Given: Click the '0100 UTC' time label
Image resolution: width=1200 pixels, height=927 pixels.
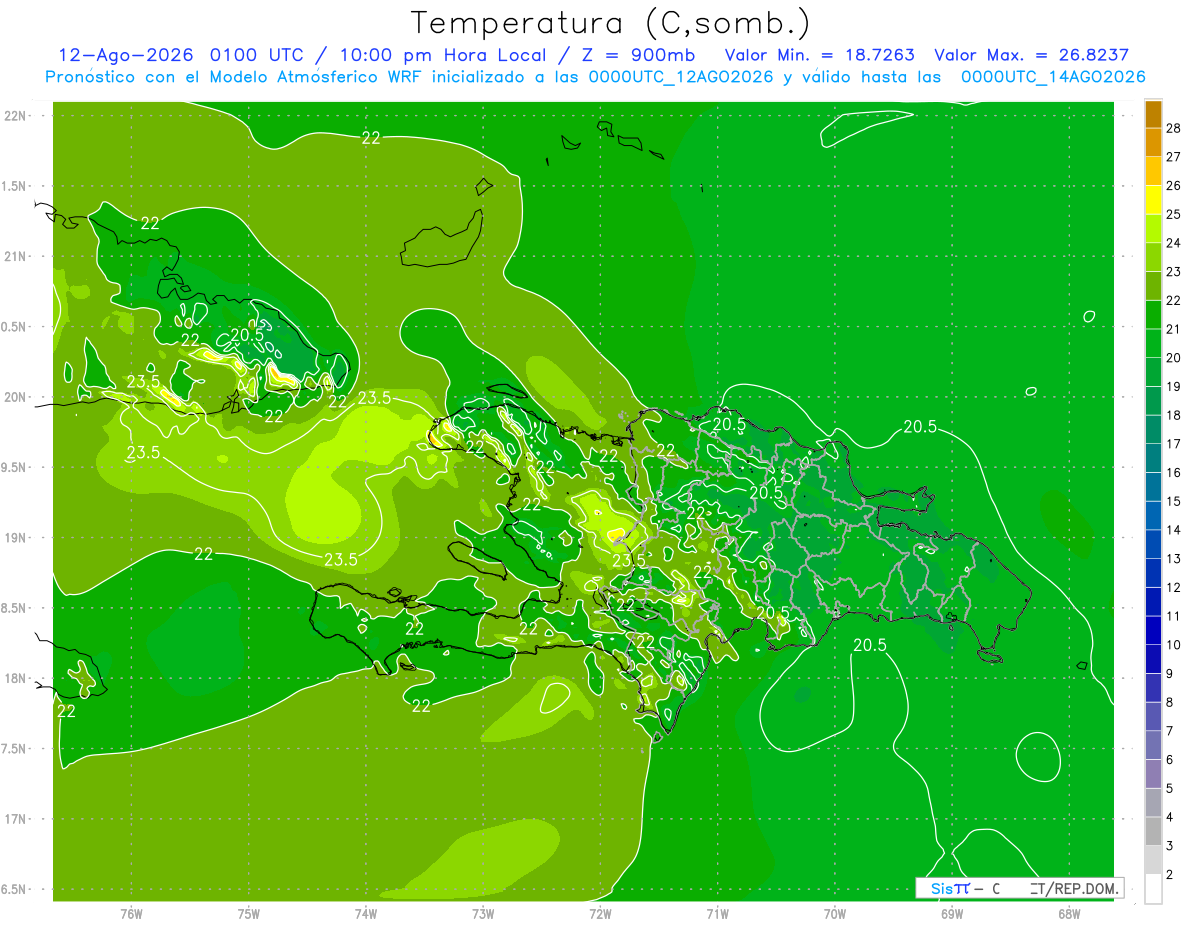Looking at the screenshot, I should (256, 56).
